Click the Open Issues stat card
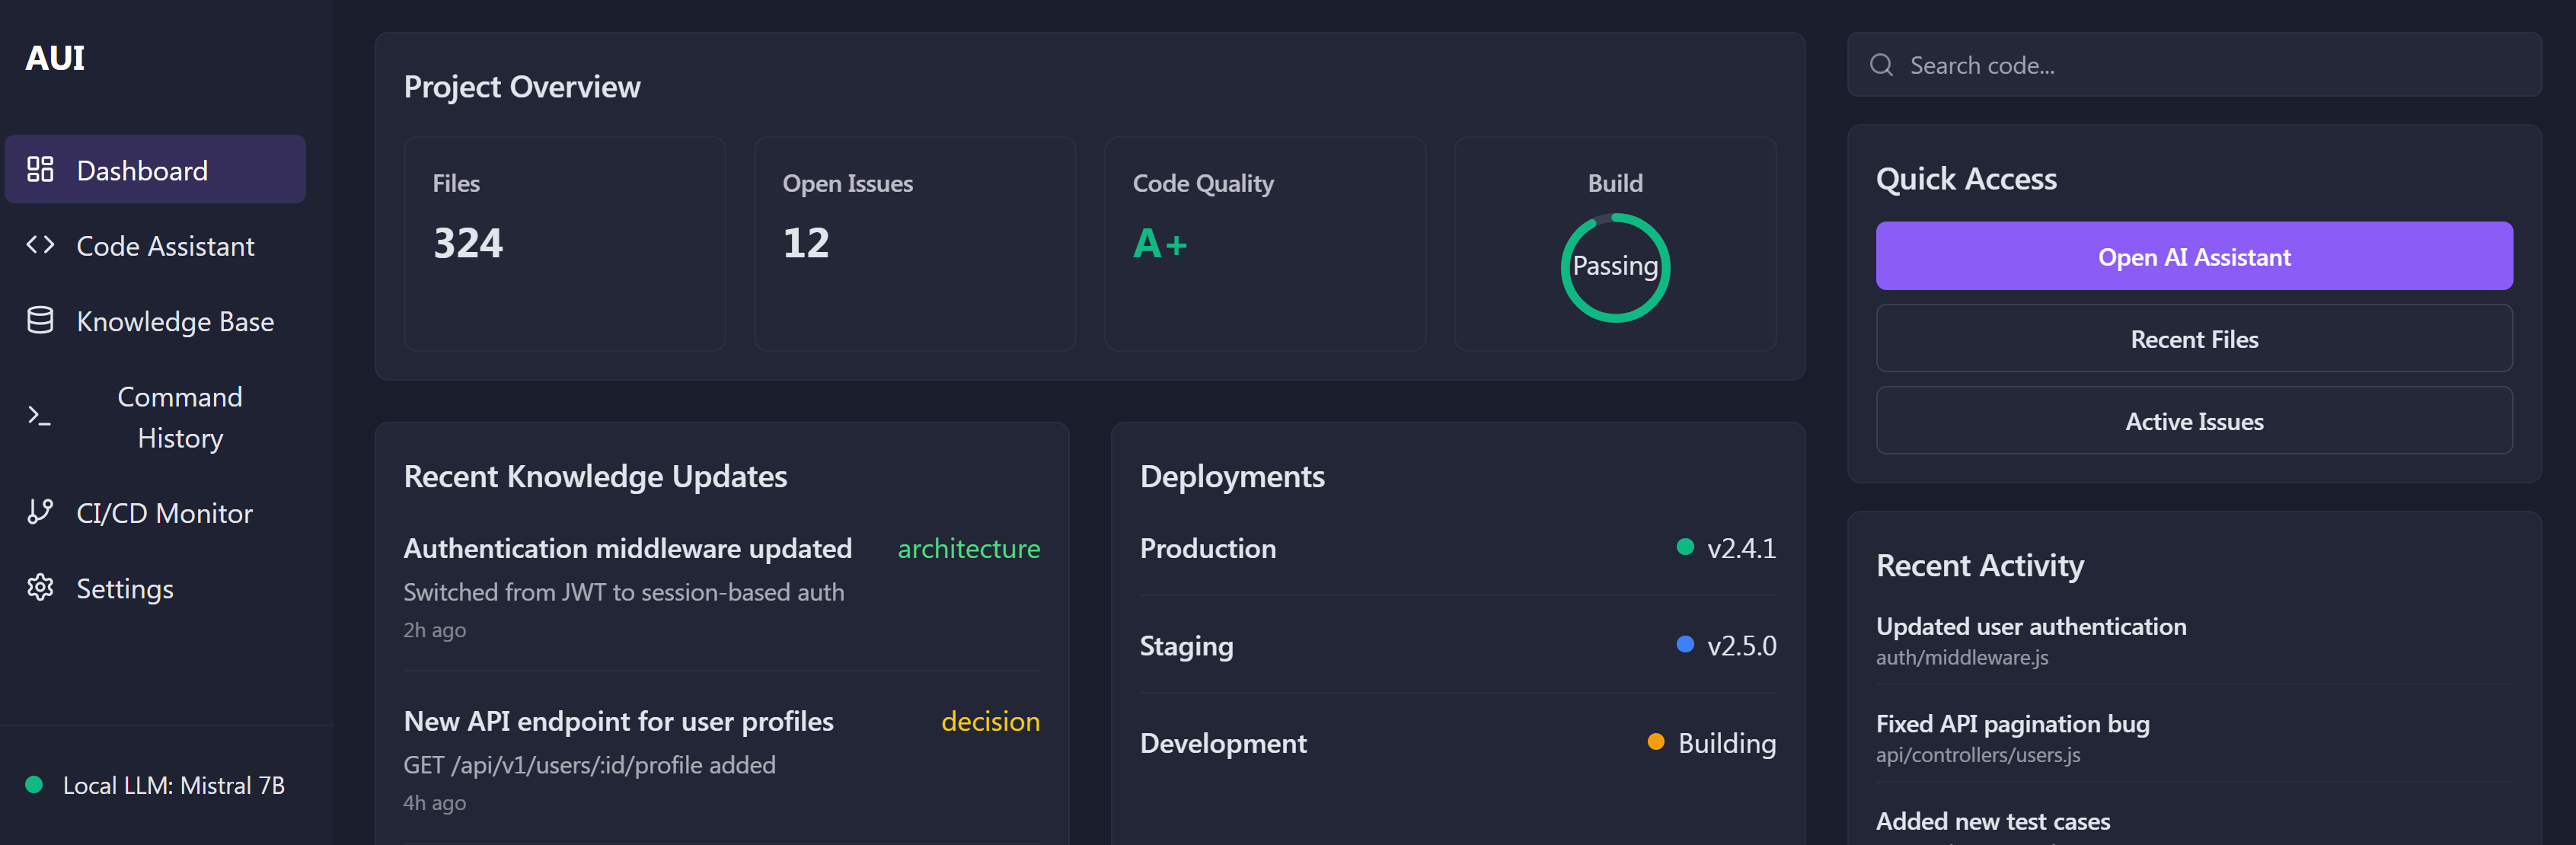The width and height of the screenshot is (2576, 845). [x=914, y=243]
